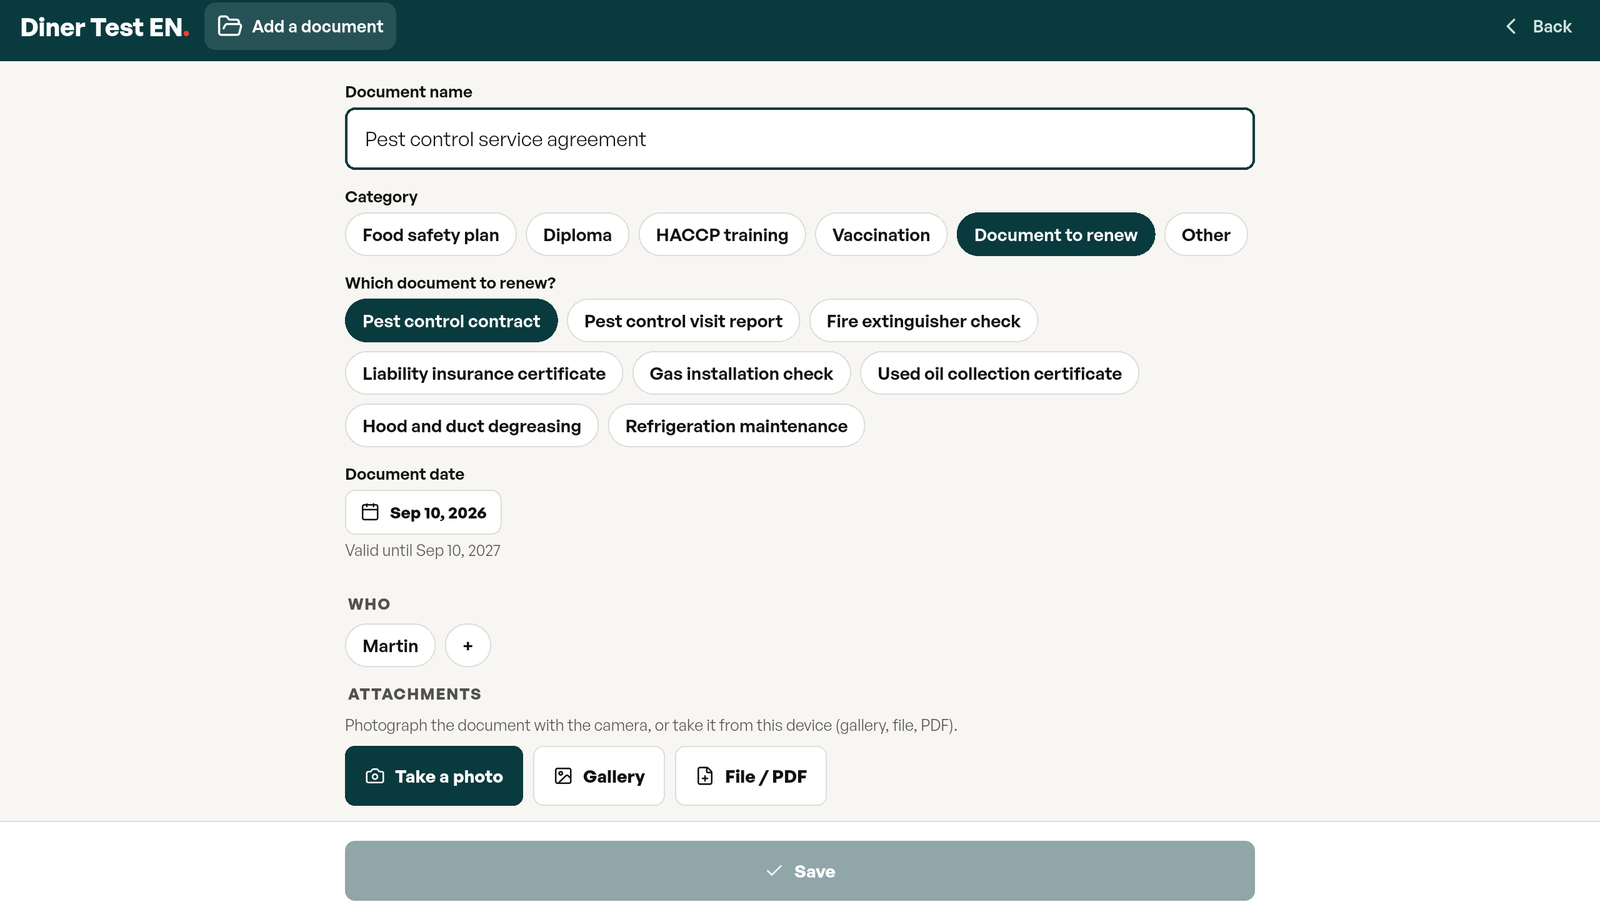Click the checkmark icon on the Save button
Image resolution: width=1600 pixels, height=912 pixels.
click(774, 871)
